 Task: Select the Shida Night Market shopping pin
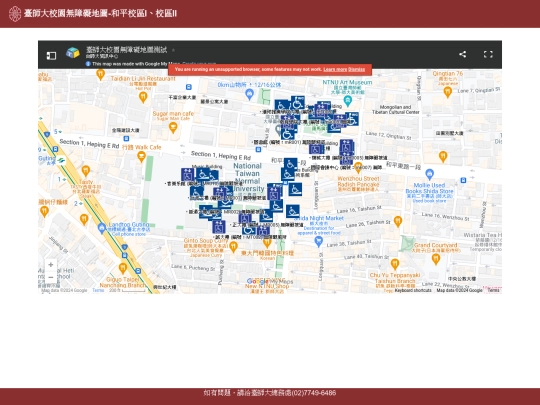click(319, 242)
